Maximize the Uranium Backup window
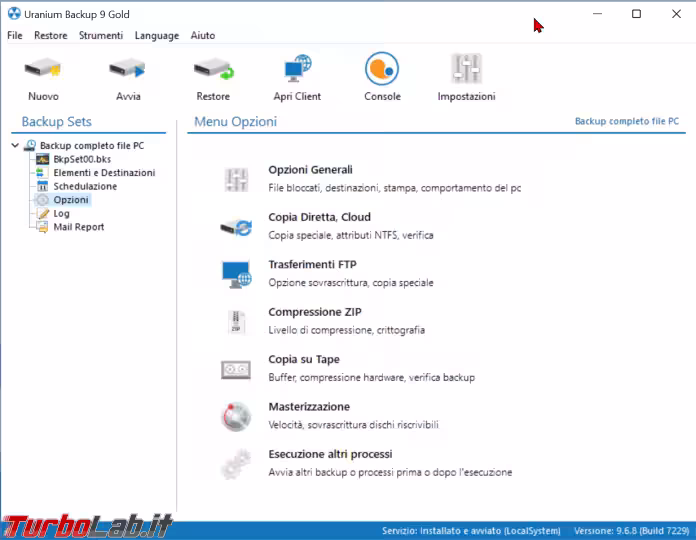The image size is (696, 540). click(x=636, y=14)
